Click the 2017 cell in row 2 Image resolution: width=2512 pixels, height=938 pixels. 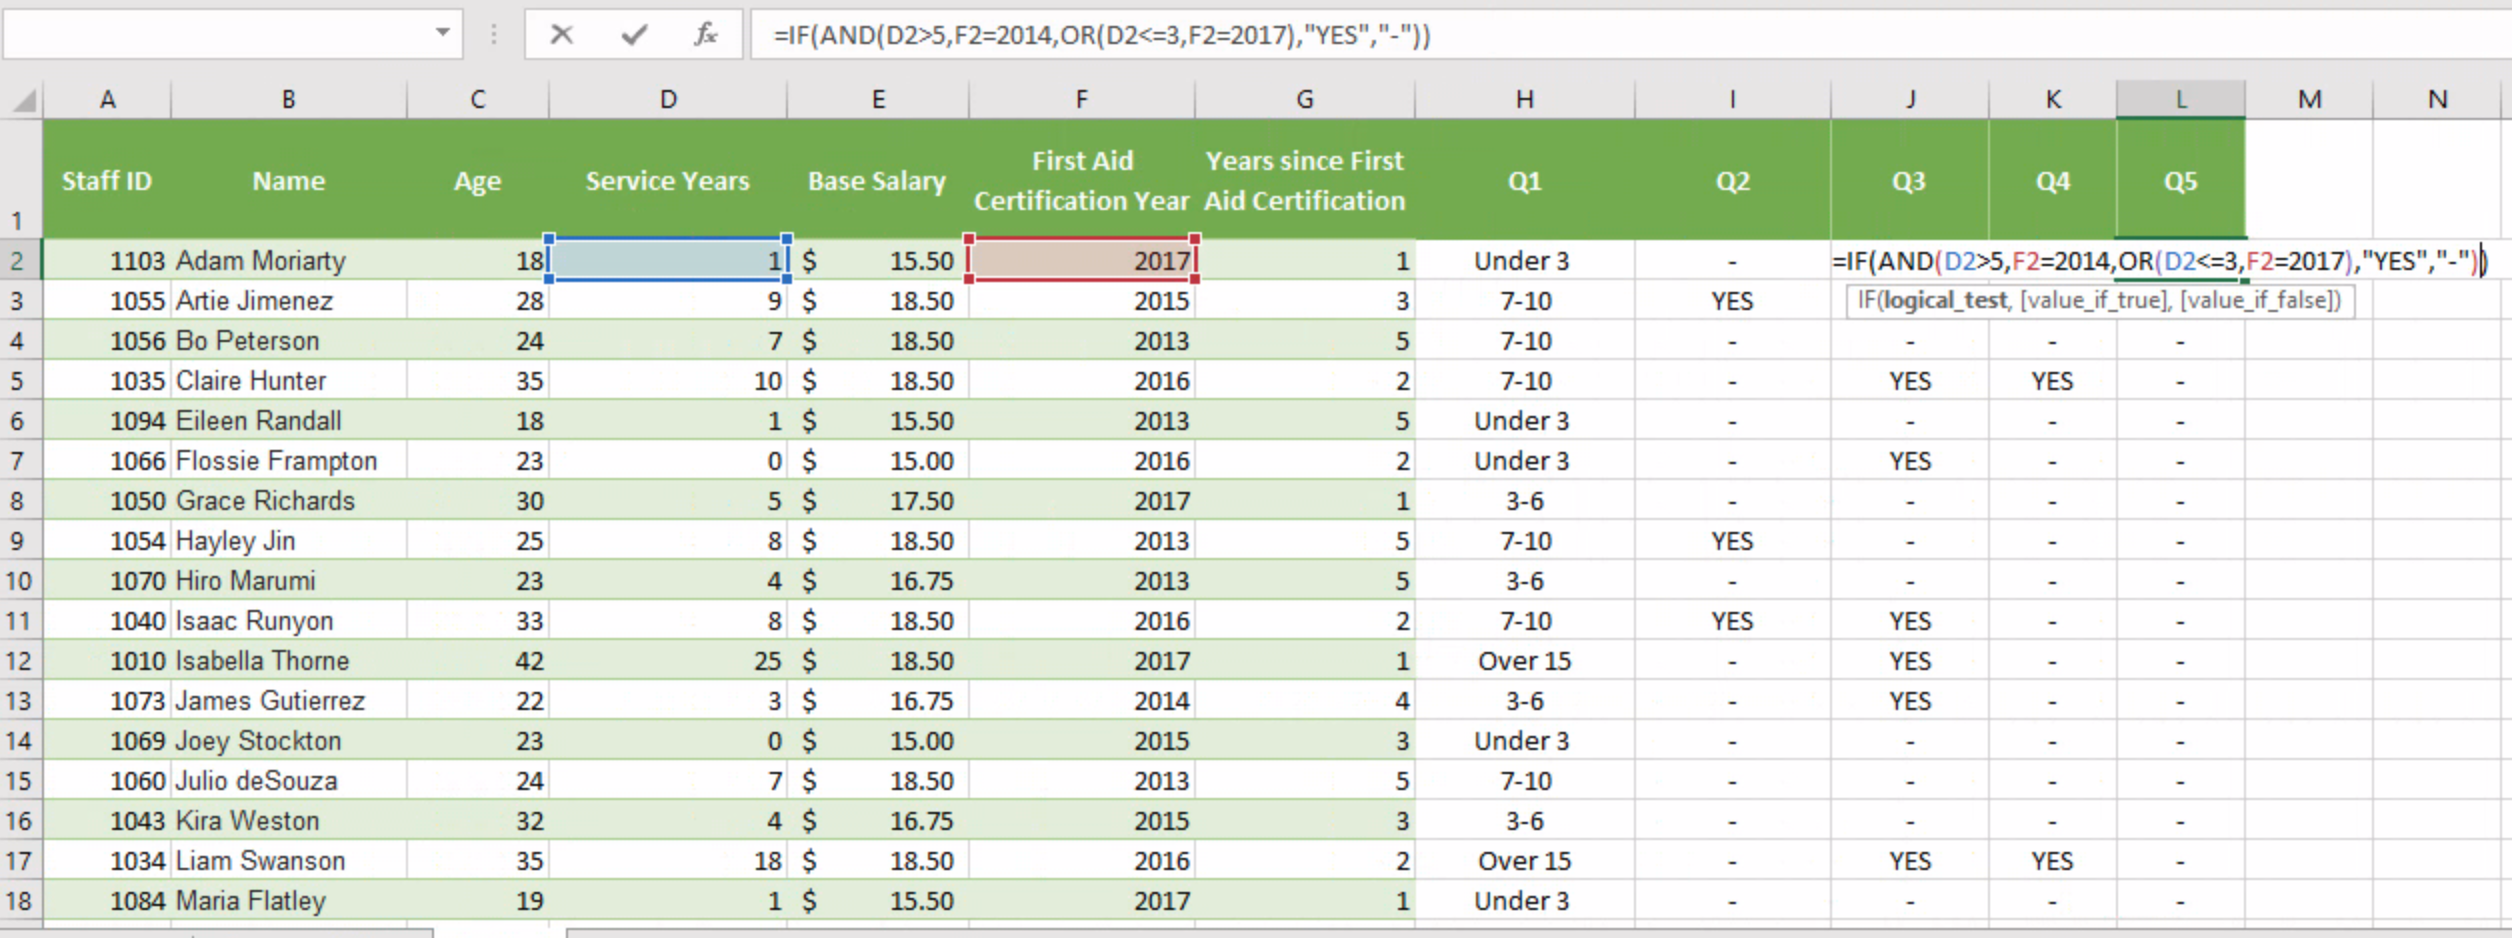[x=1081, y=261]
